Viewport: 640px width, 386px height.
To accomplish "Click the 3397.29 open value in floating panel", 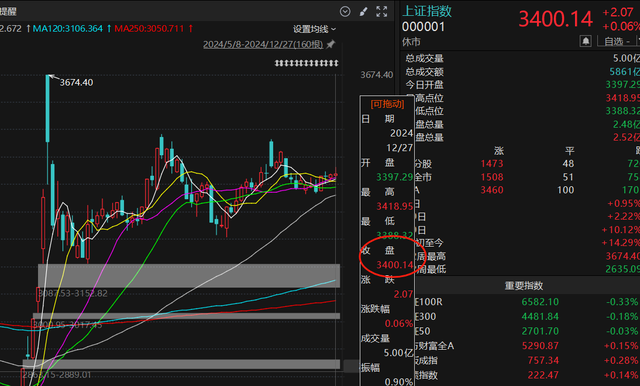I will click(394, 177).
